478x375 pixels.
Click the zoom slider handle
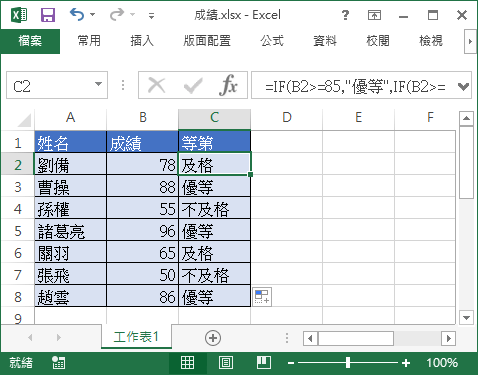coord(348,363)
